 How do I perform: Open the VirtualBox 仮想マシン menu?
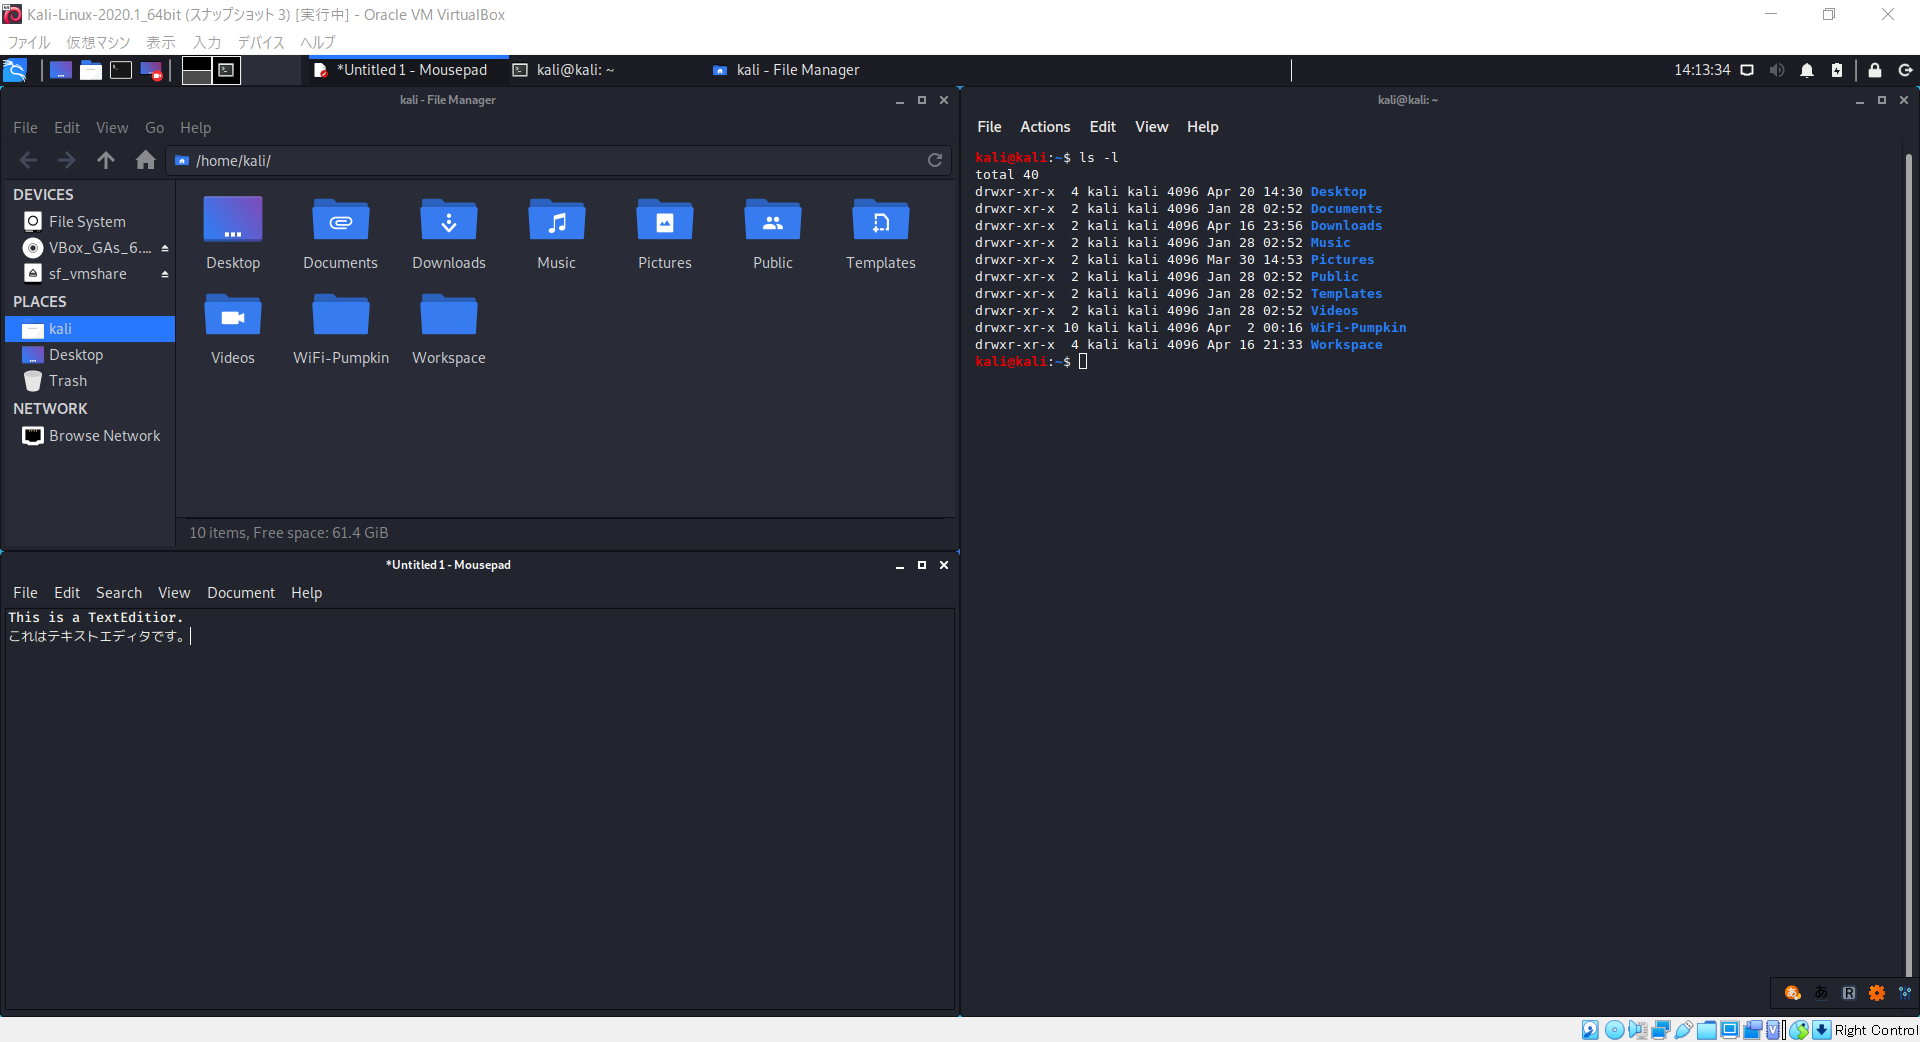point(98,42)
